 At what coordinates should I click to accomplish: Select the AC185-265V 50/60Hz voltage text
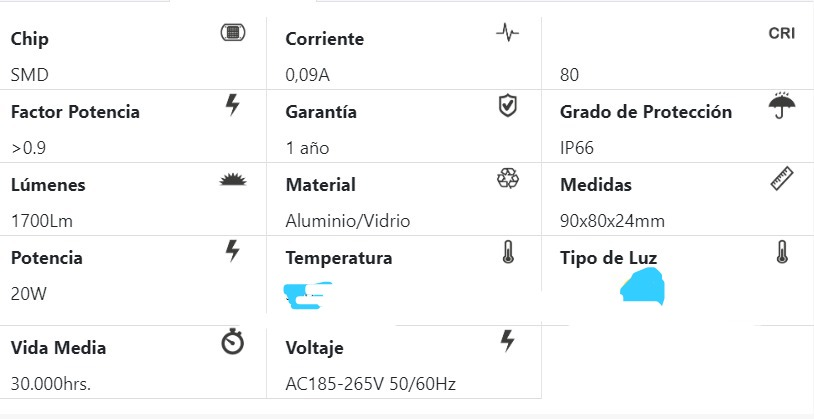coord(371,384)
